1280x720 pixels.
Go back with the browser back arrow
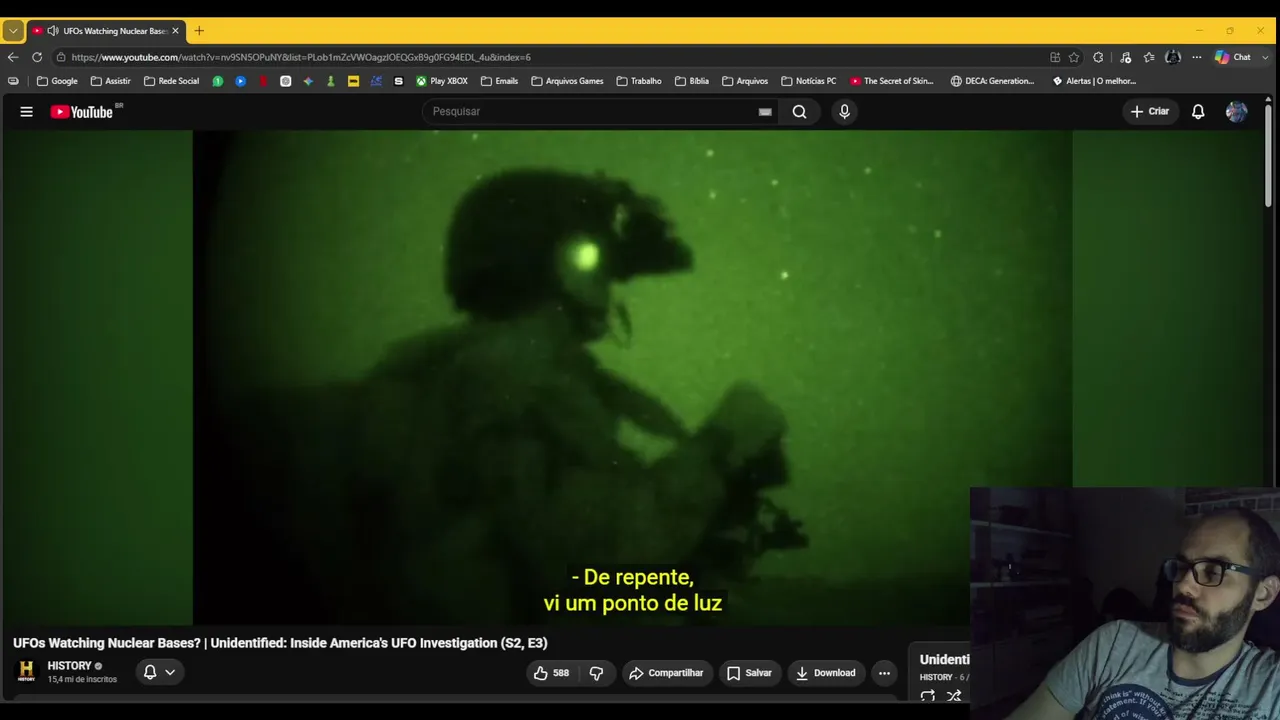(x=13, y=57)
